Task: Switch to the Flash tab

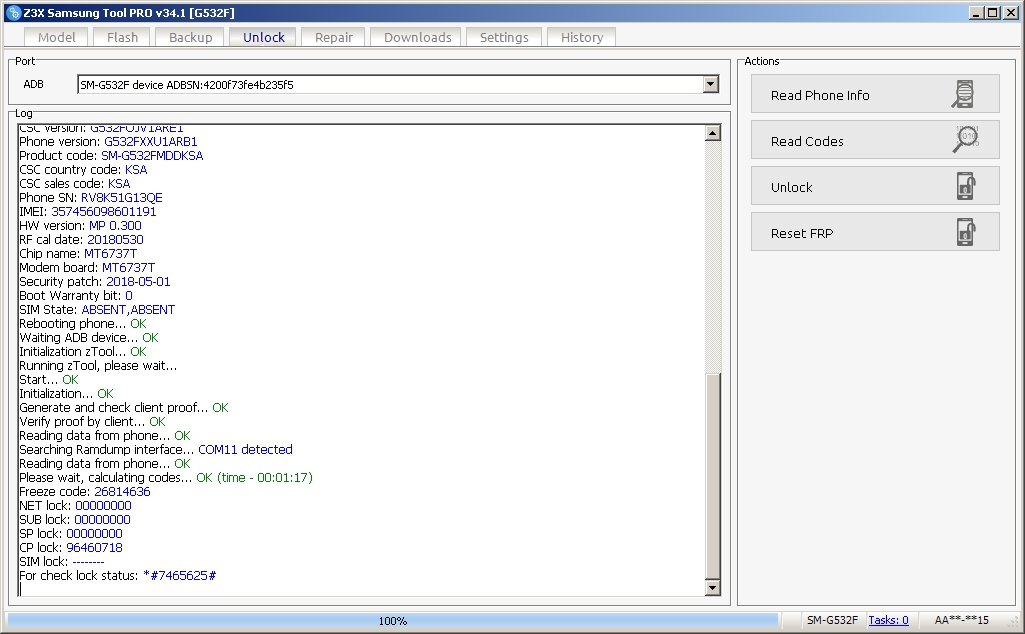Action: [x=122, y=37]
